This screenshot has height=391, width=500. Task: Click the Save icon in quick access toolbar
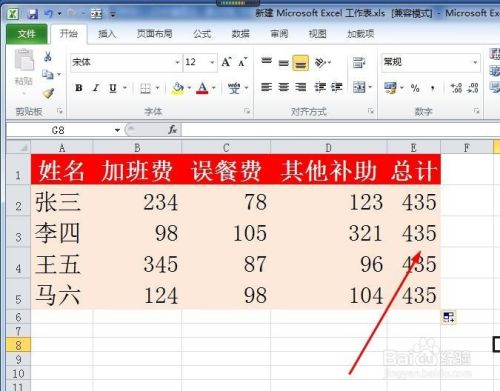(32, 14)
